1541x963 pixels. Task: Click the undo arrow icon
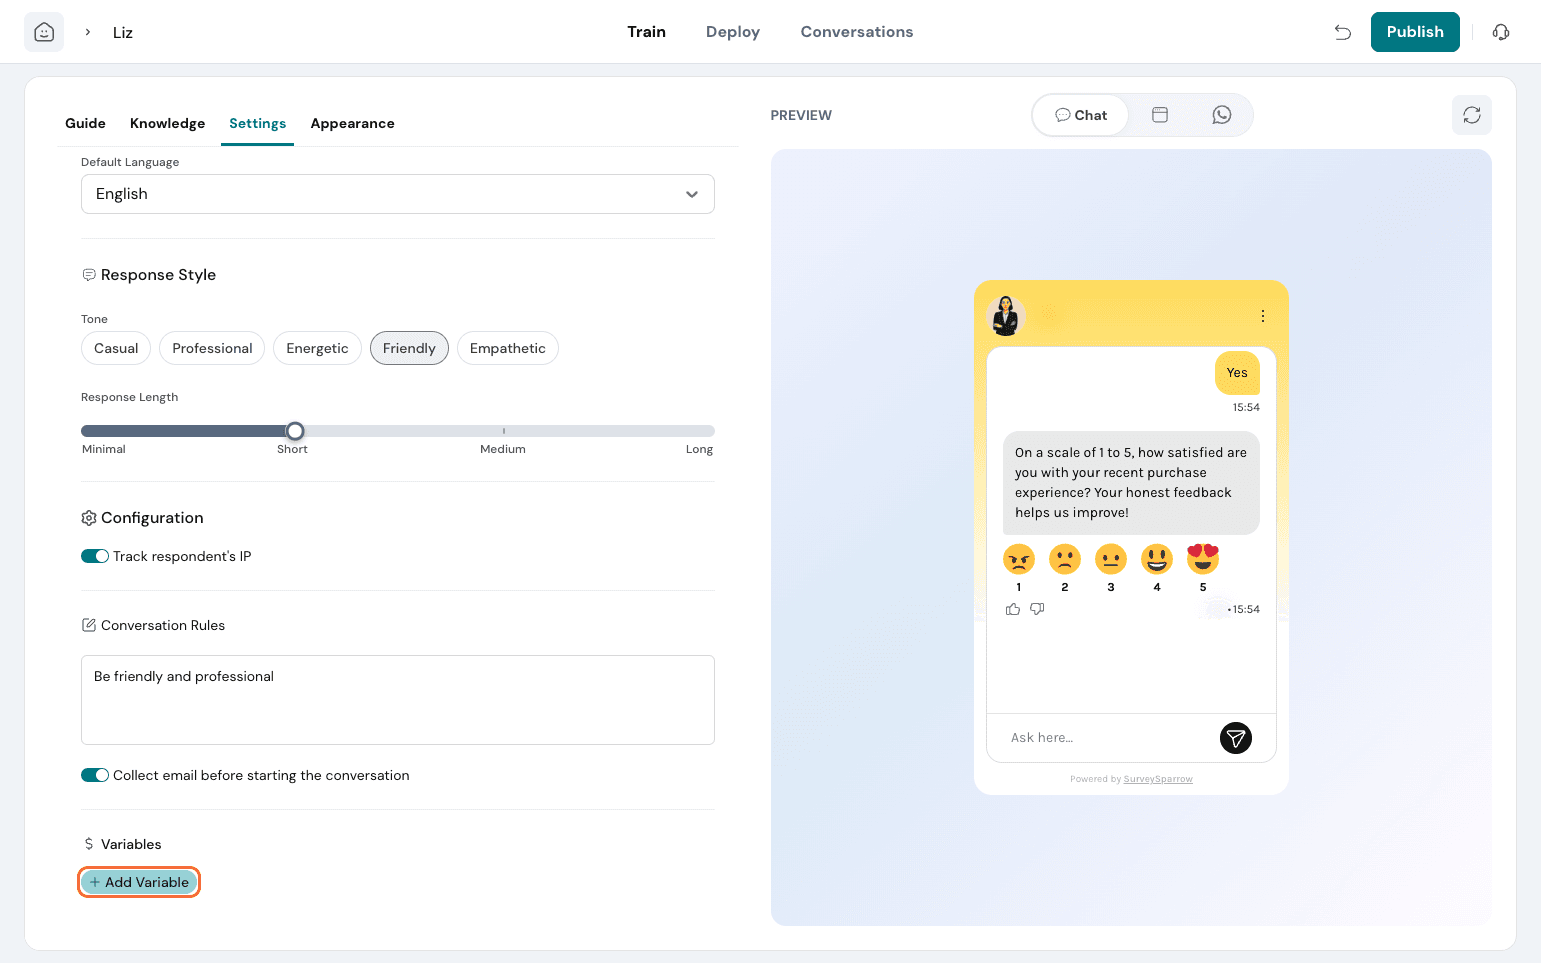click(x=1342, y=32)
